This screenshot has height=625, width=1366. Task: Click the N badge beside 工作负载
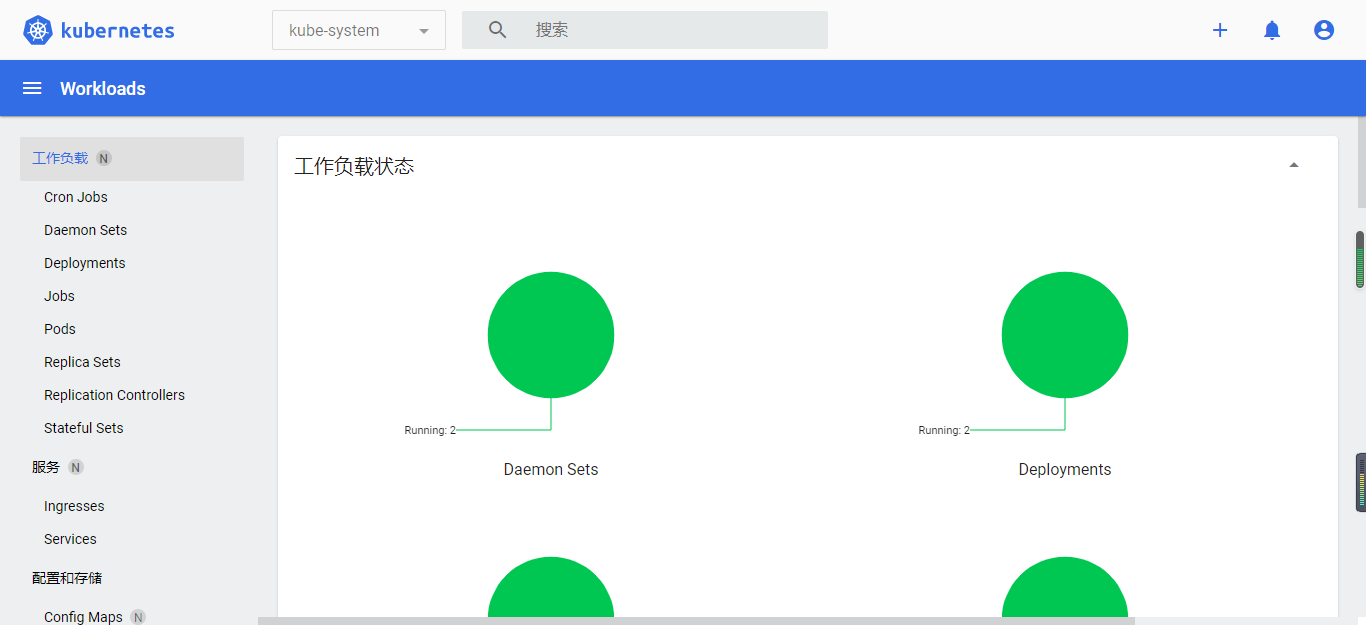(x=104, y=158)
